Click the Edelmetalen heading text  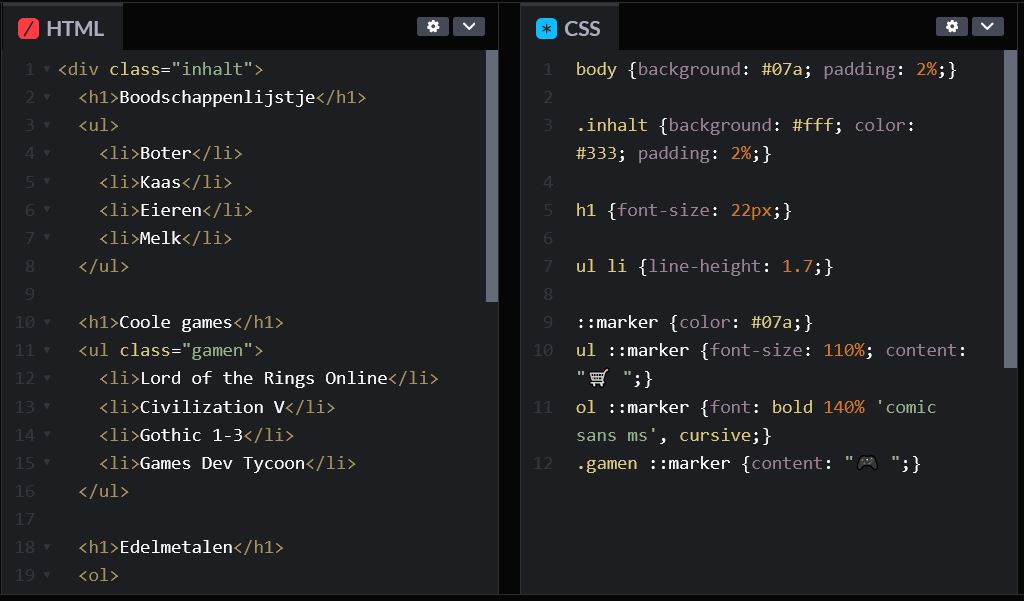tap(176, 547)
